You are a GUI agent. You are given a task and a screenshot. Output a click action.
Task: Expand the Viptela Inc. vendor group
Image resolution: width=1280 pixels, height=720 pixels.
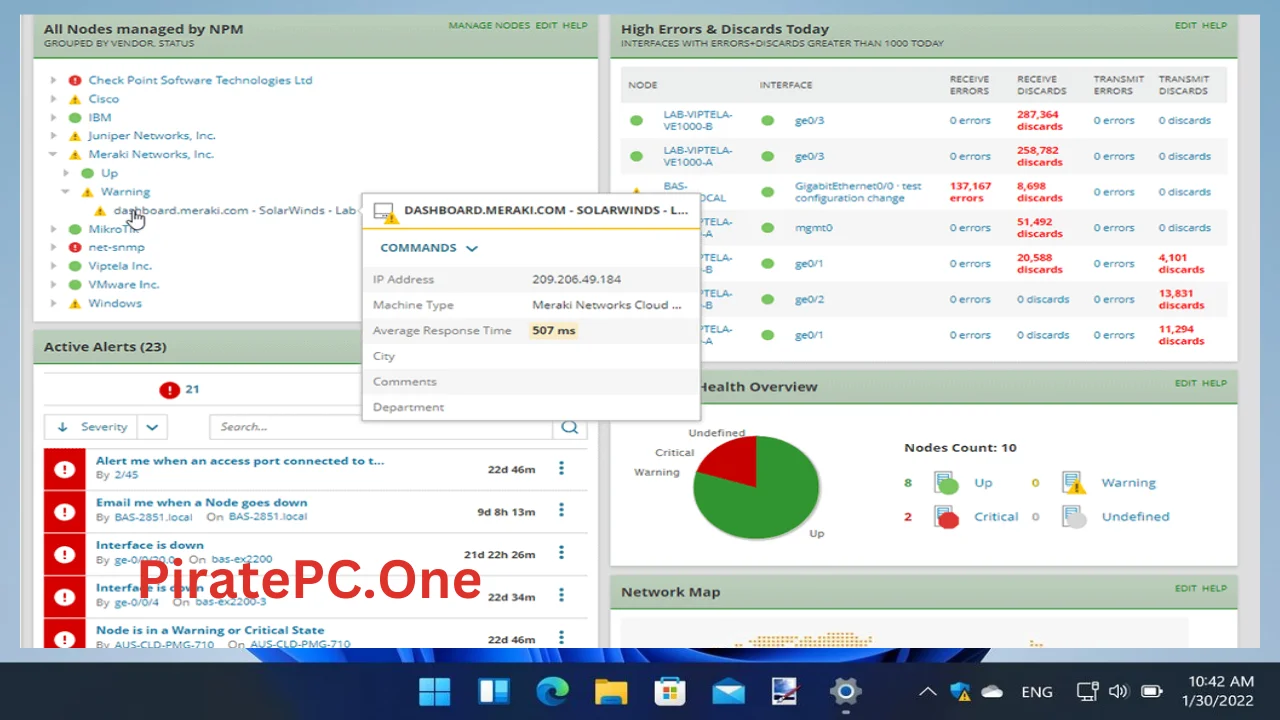coord(53,266)
